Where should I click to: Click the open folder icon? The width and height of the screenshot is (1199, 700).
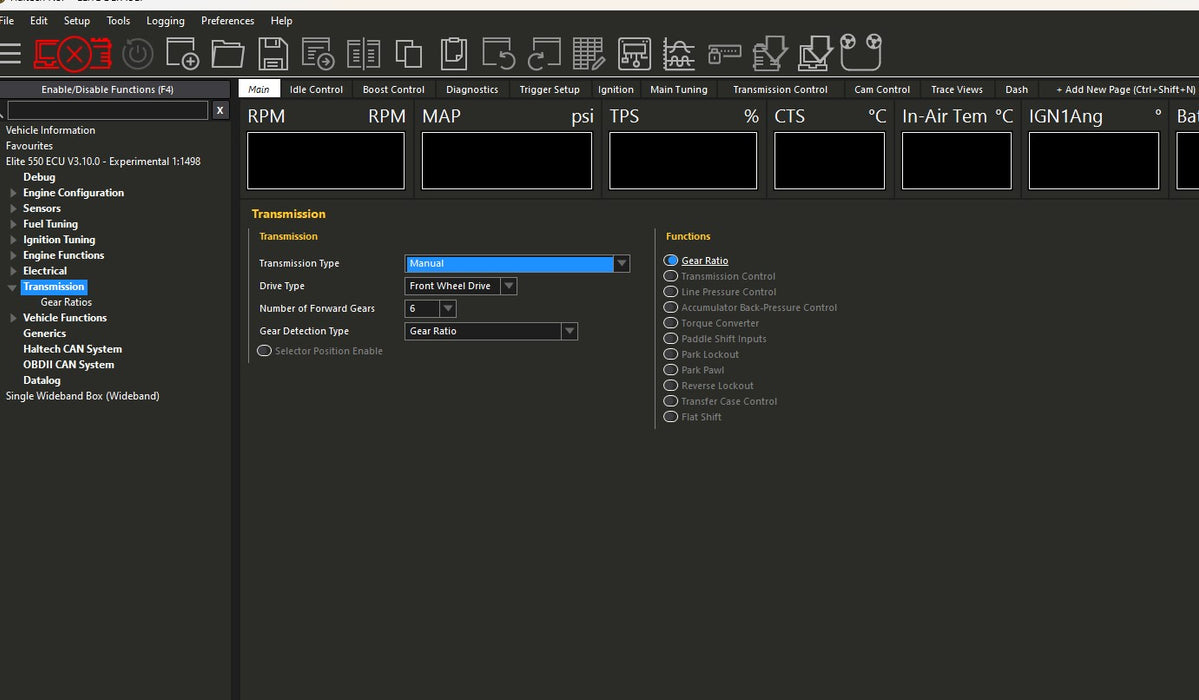pyautogui.click(x=228, y=54)
